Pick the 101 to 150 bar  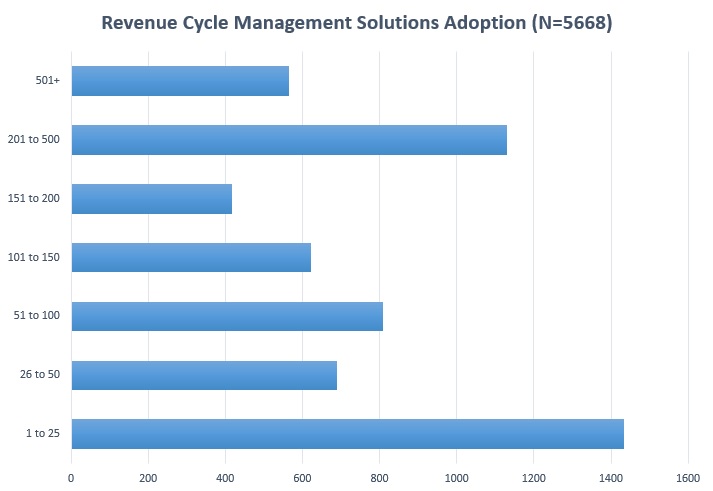191,258
